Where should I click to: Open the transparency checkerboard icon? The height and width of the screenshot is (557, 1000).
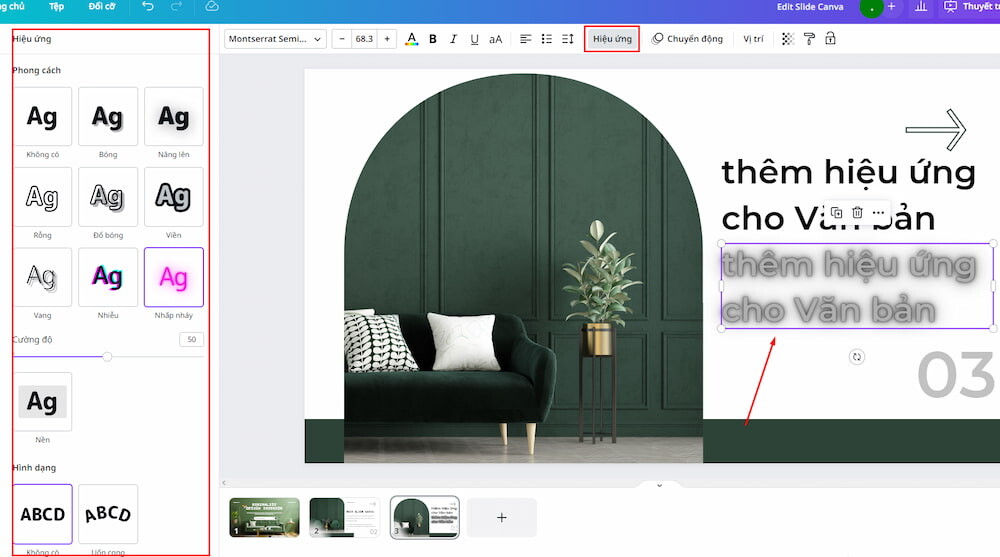pos(788,39)
